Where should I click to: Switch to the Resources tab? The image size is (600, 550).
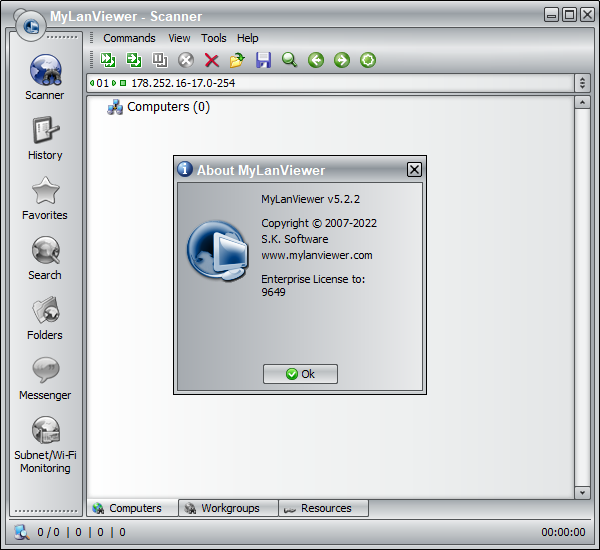[x=324, y=508]
